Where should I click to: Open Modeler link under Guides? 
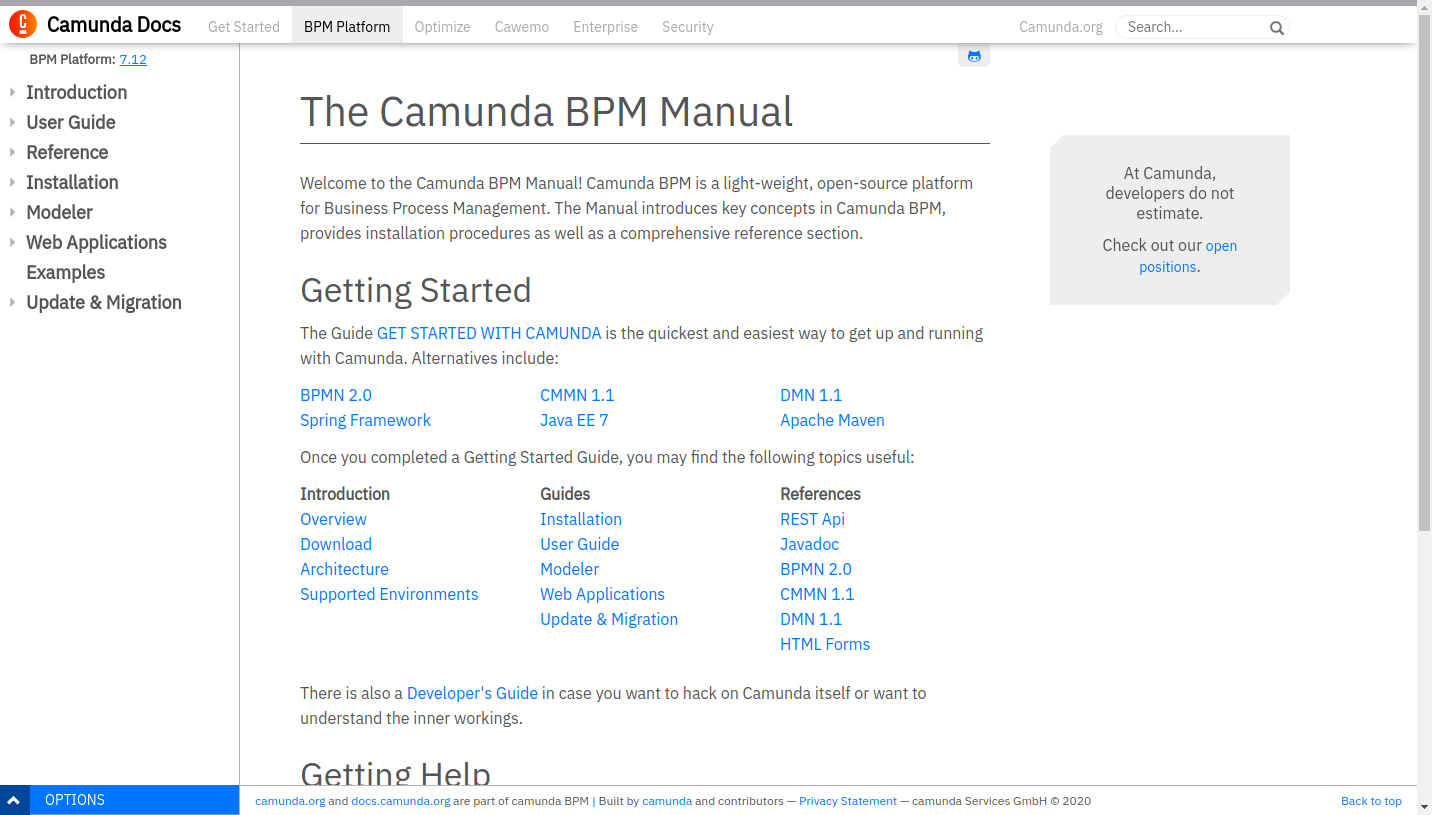[x=569, y=569]
